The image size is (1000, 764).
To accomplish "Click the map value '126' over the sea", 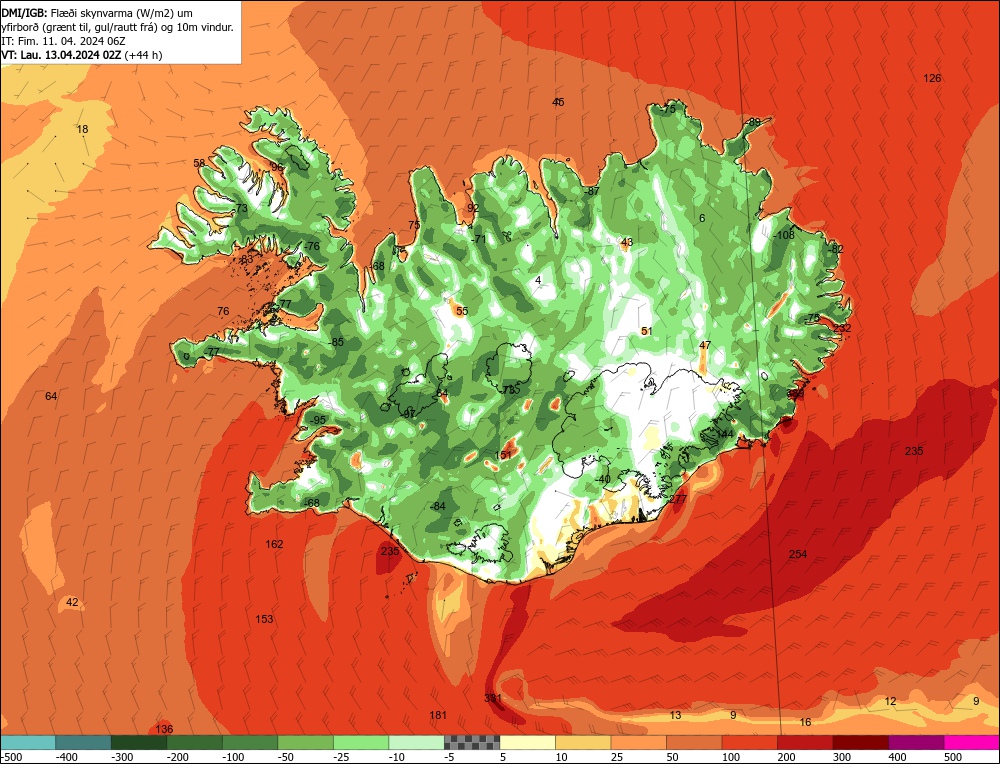I will (932, 78).
